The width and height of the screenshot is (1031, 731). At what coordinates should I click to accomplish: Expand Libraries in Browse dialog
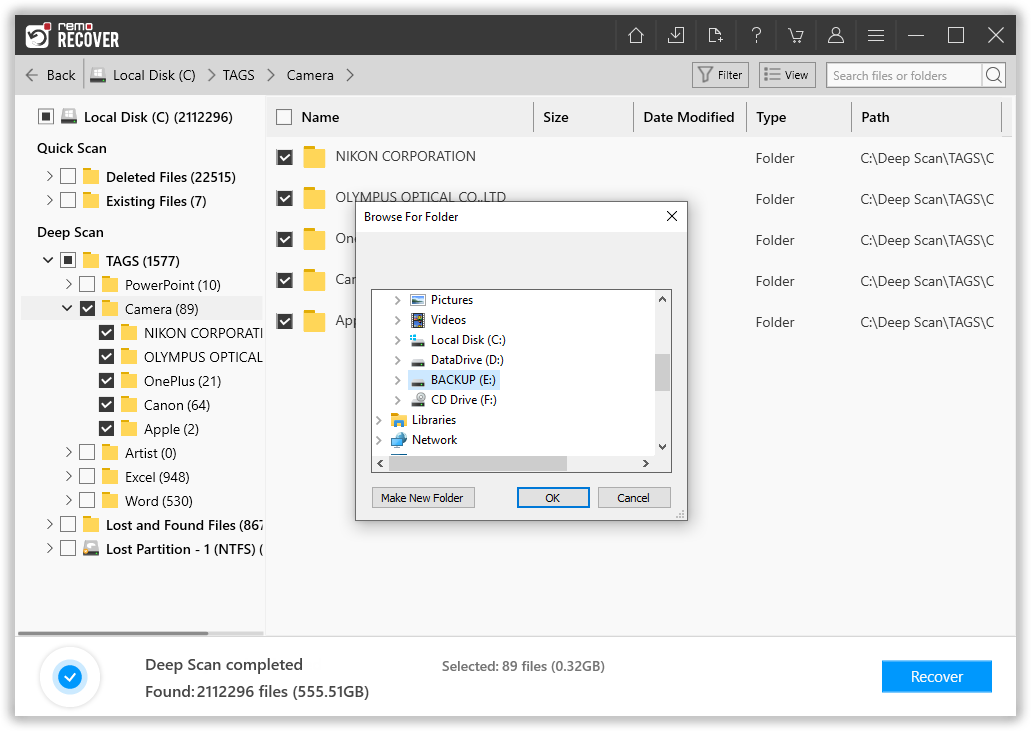379,420
